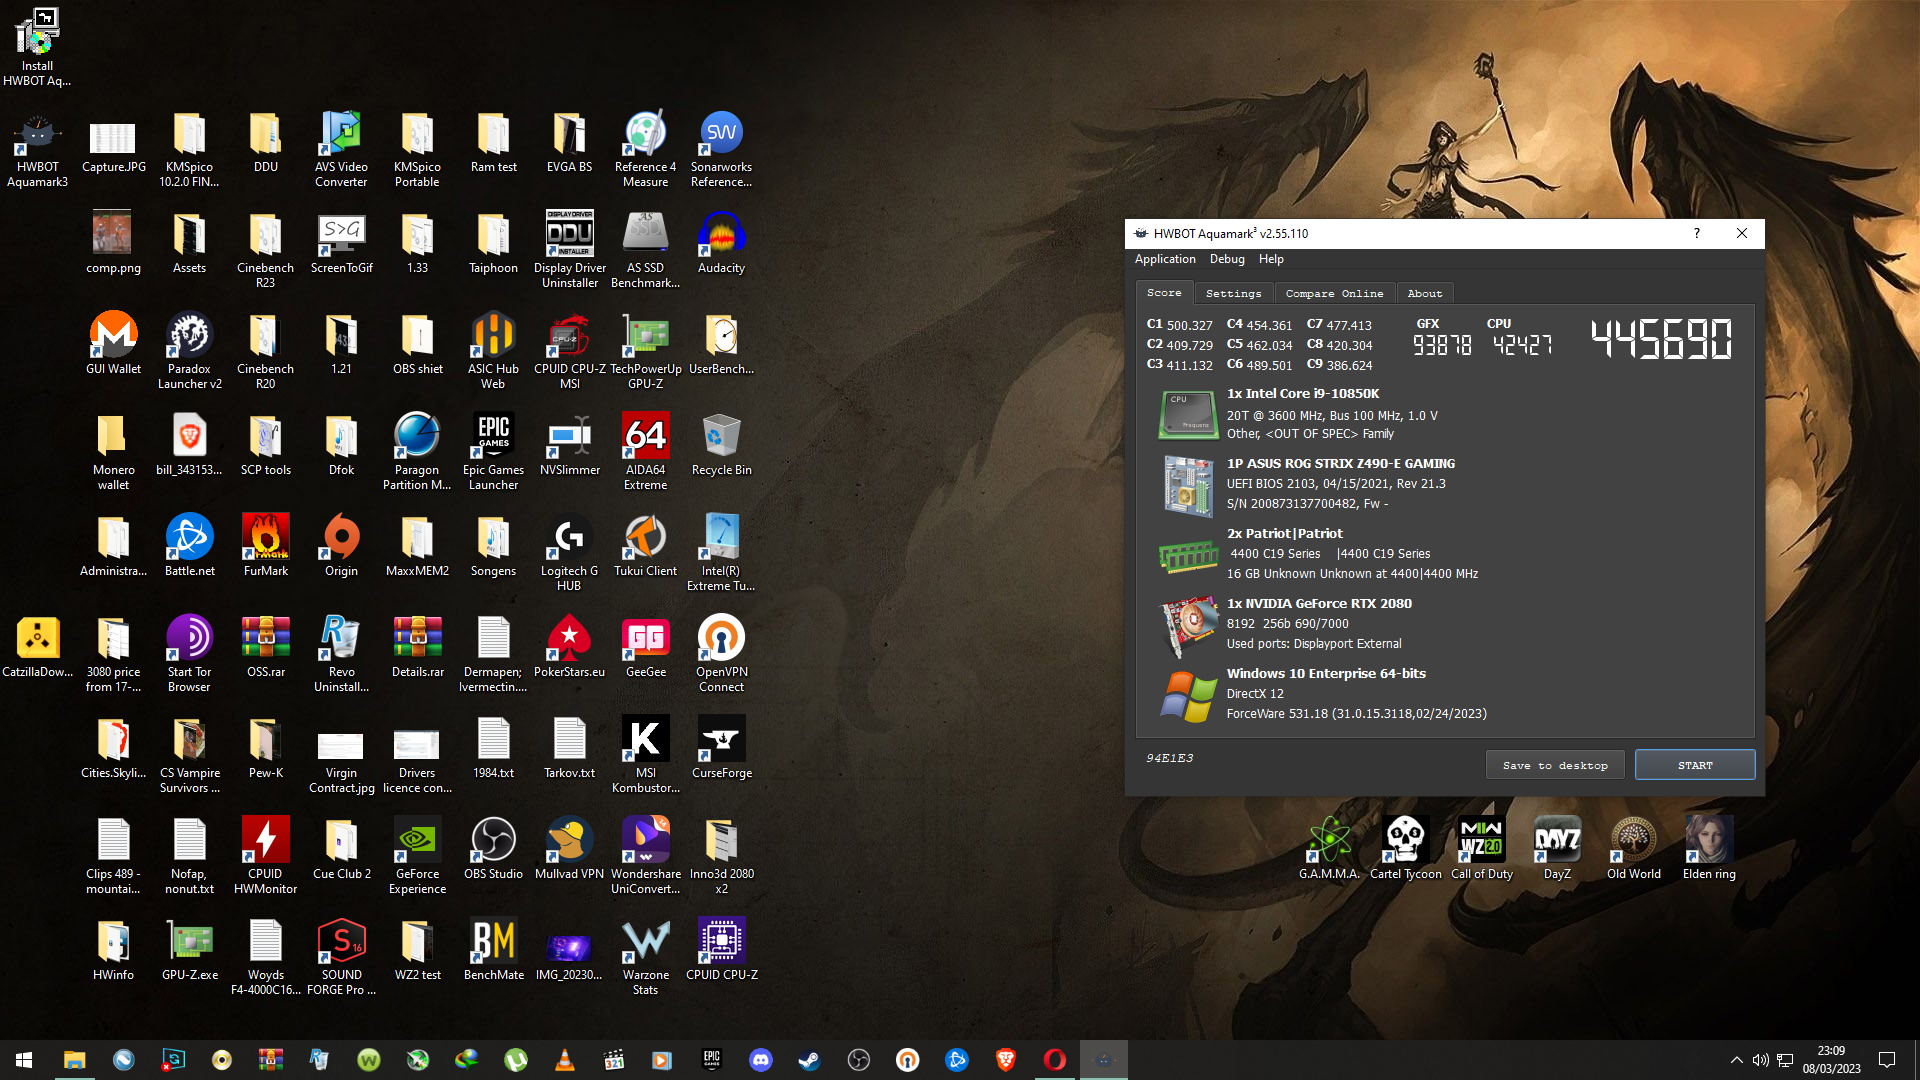Select the Install HWBOT Aquamark desktop icon
Image resolution: width=1920 pixels, height=1080 pixels.
coord(37,48)
